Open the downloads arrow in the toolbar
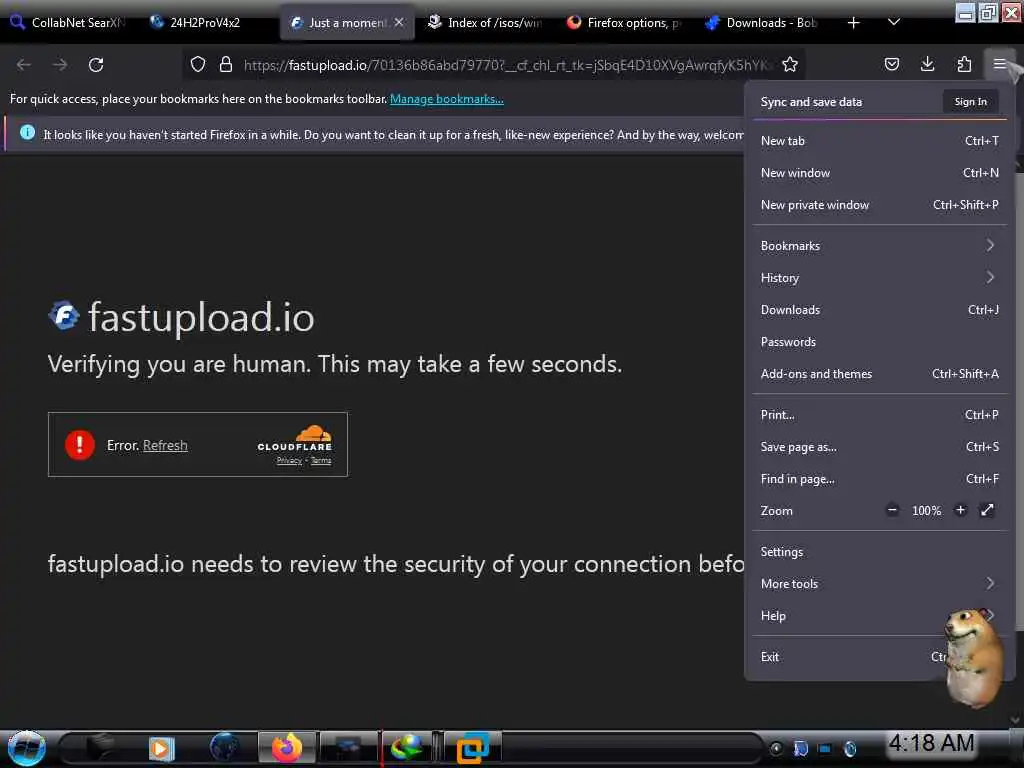The height and width of the screenshot is (768, 1024). pos(927,64)
